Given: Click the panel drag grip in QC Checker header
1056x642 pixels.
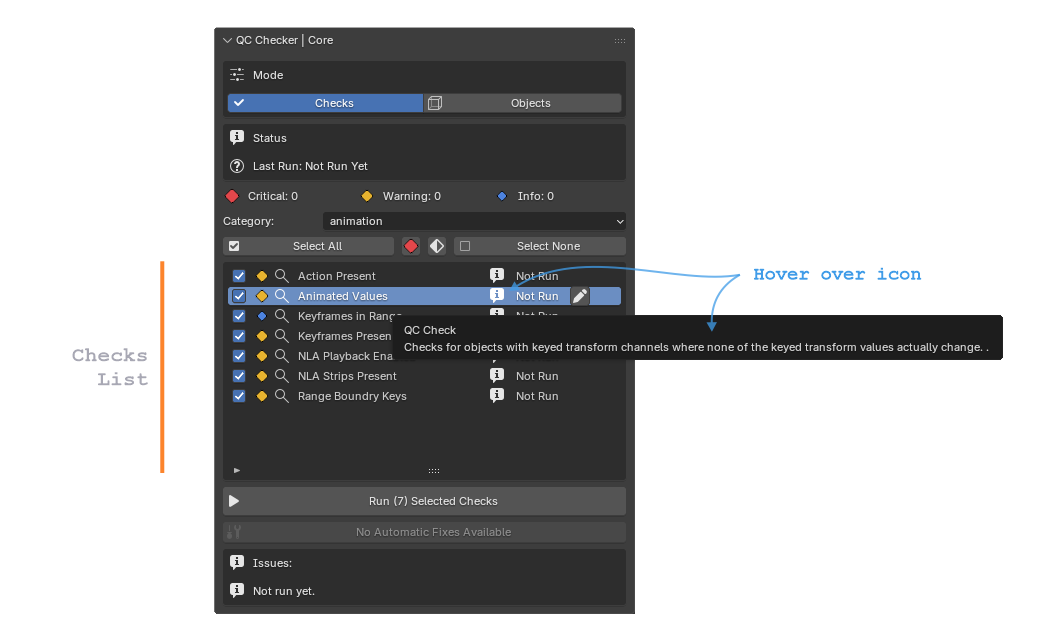Looking at the screenshot, I should point(620,41).
